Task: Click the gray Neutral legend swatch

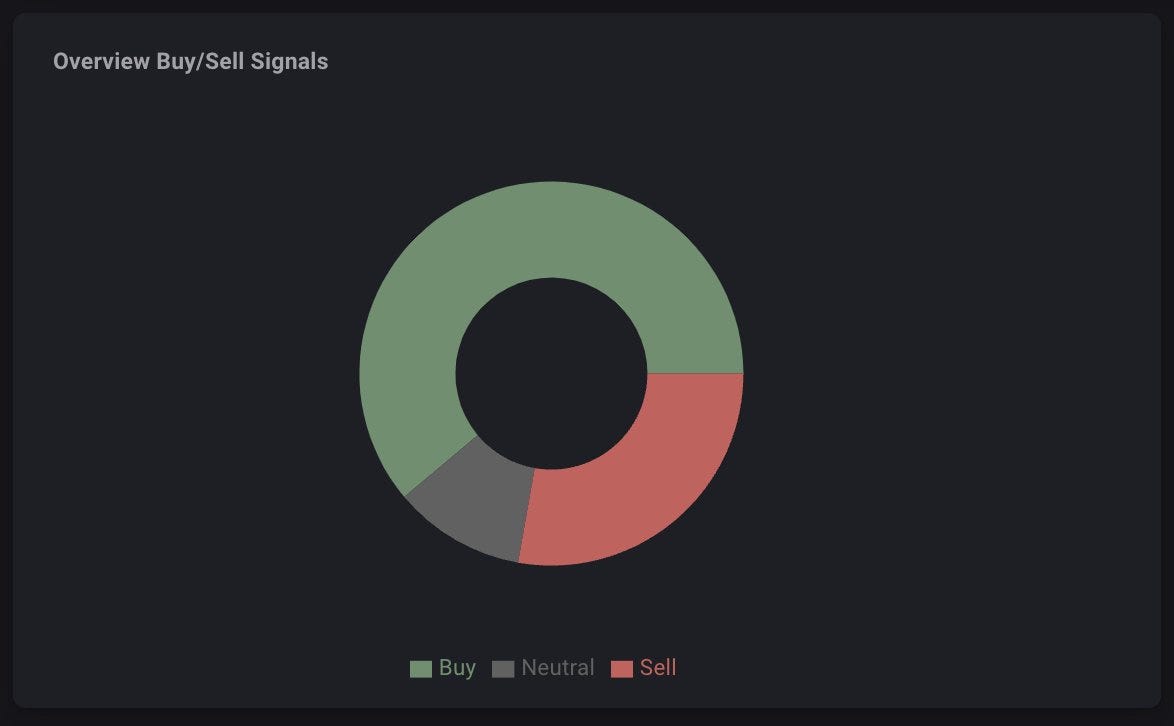Action: coord(503,669)
